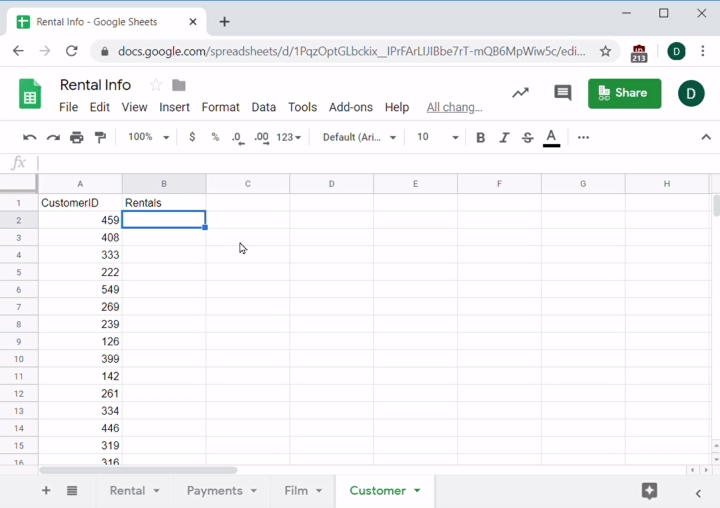The image size is (720, 508).
Task: Toggle strikethrough formatting
Action: coord(528,137)
